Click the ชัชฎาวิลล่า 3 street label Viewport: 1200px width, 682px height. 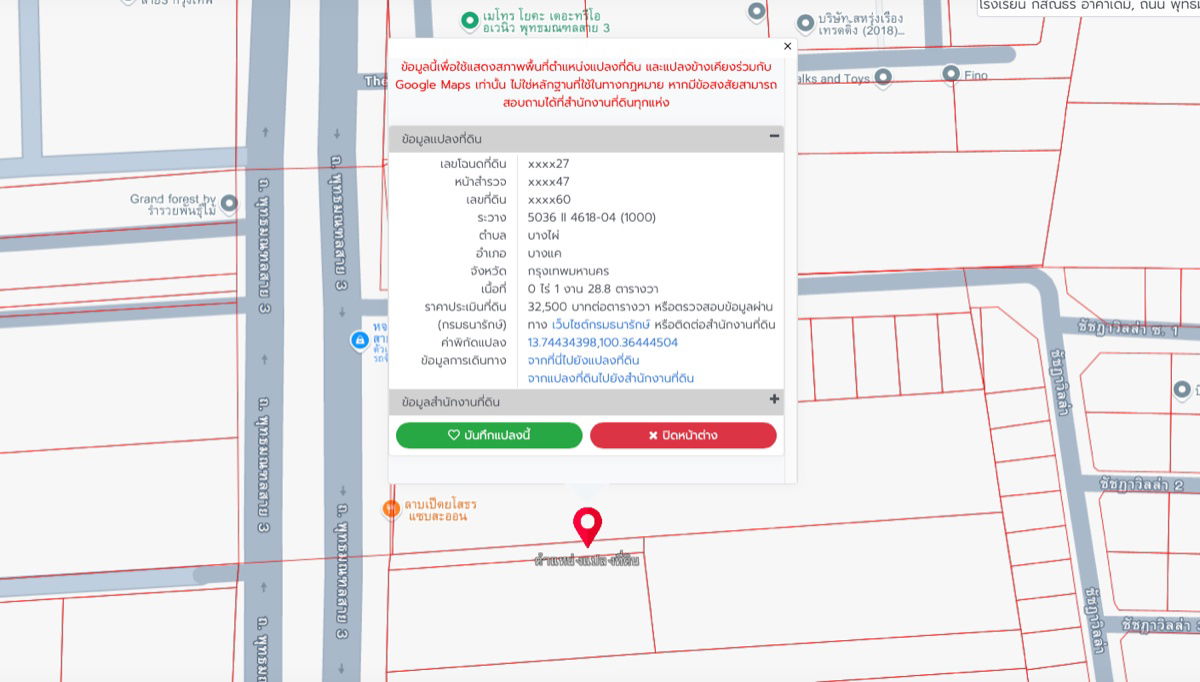point(1160,624)
